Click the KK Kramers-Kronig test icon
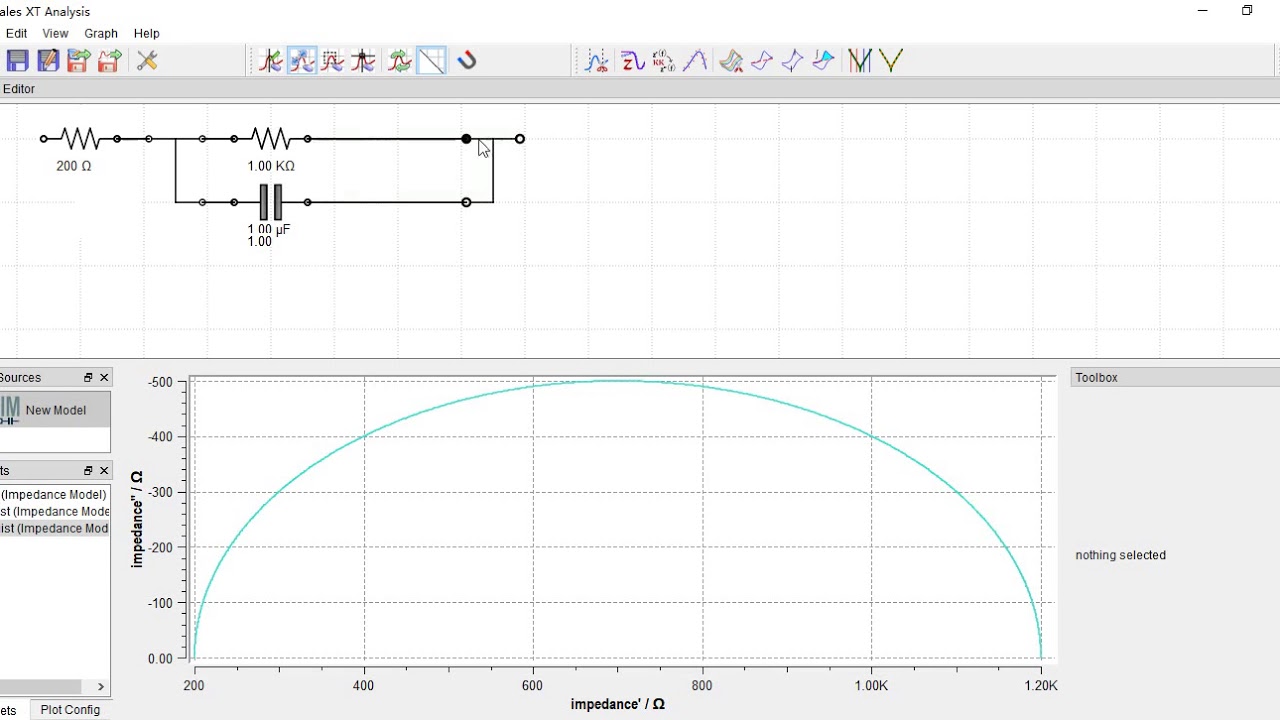The image size is (1280, 720). click(663, 61)
